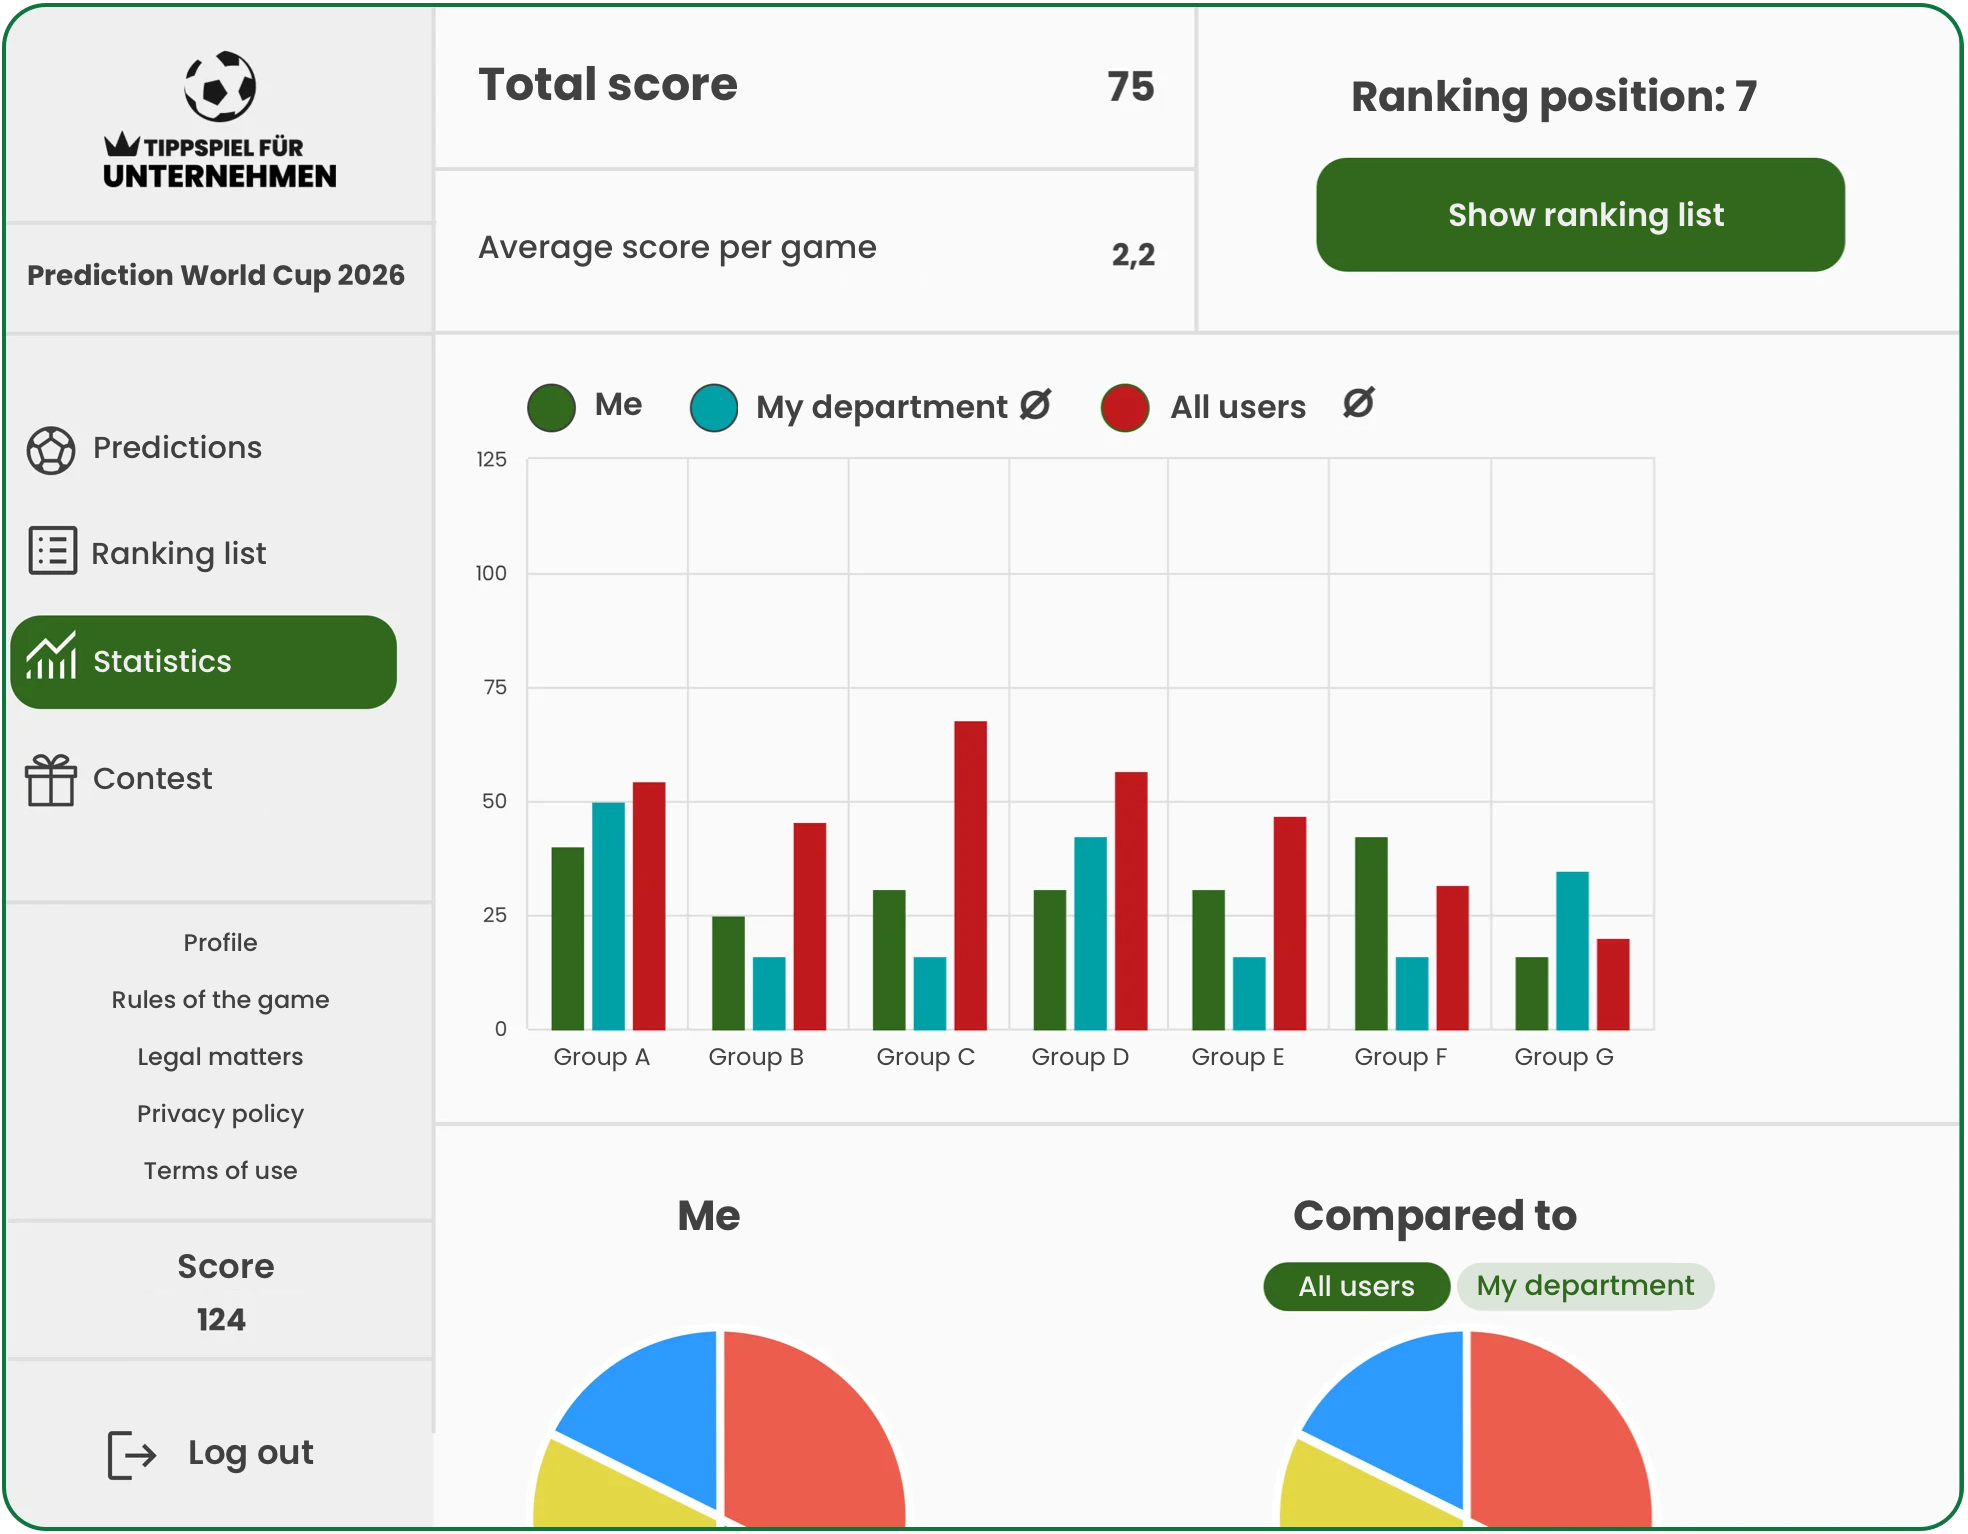The width and height of the screenshot is (1968, 1534).
Task: Click the Ranking list icon
Action: (52, 551)
